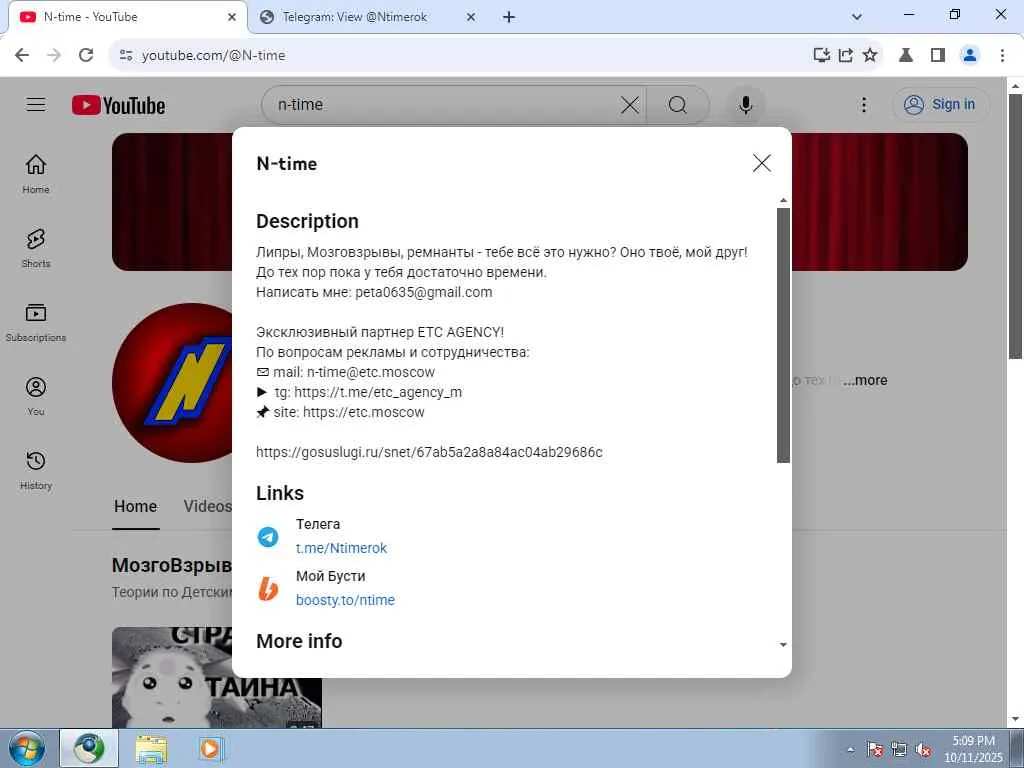Open the ТАЙНА video thumbnail
1024x768 pixels.
pyautogui.click(x=217, y=677)
